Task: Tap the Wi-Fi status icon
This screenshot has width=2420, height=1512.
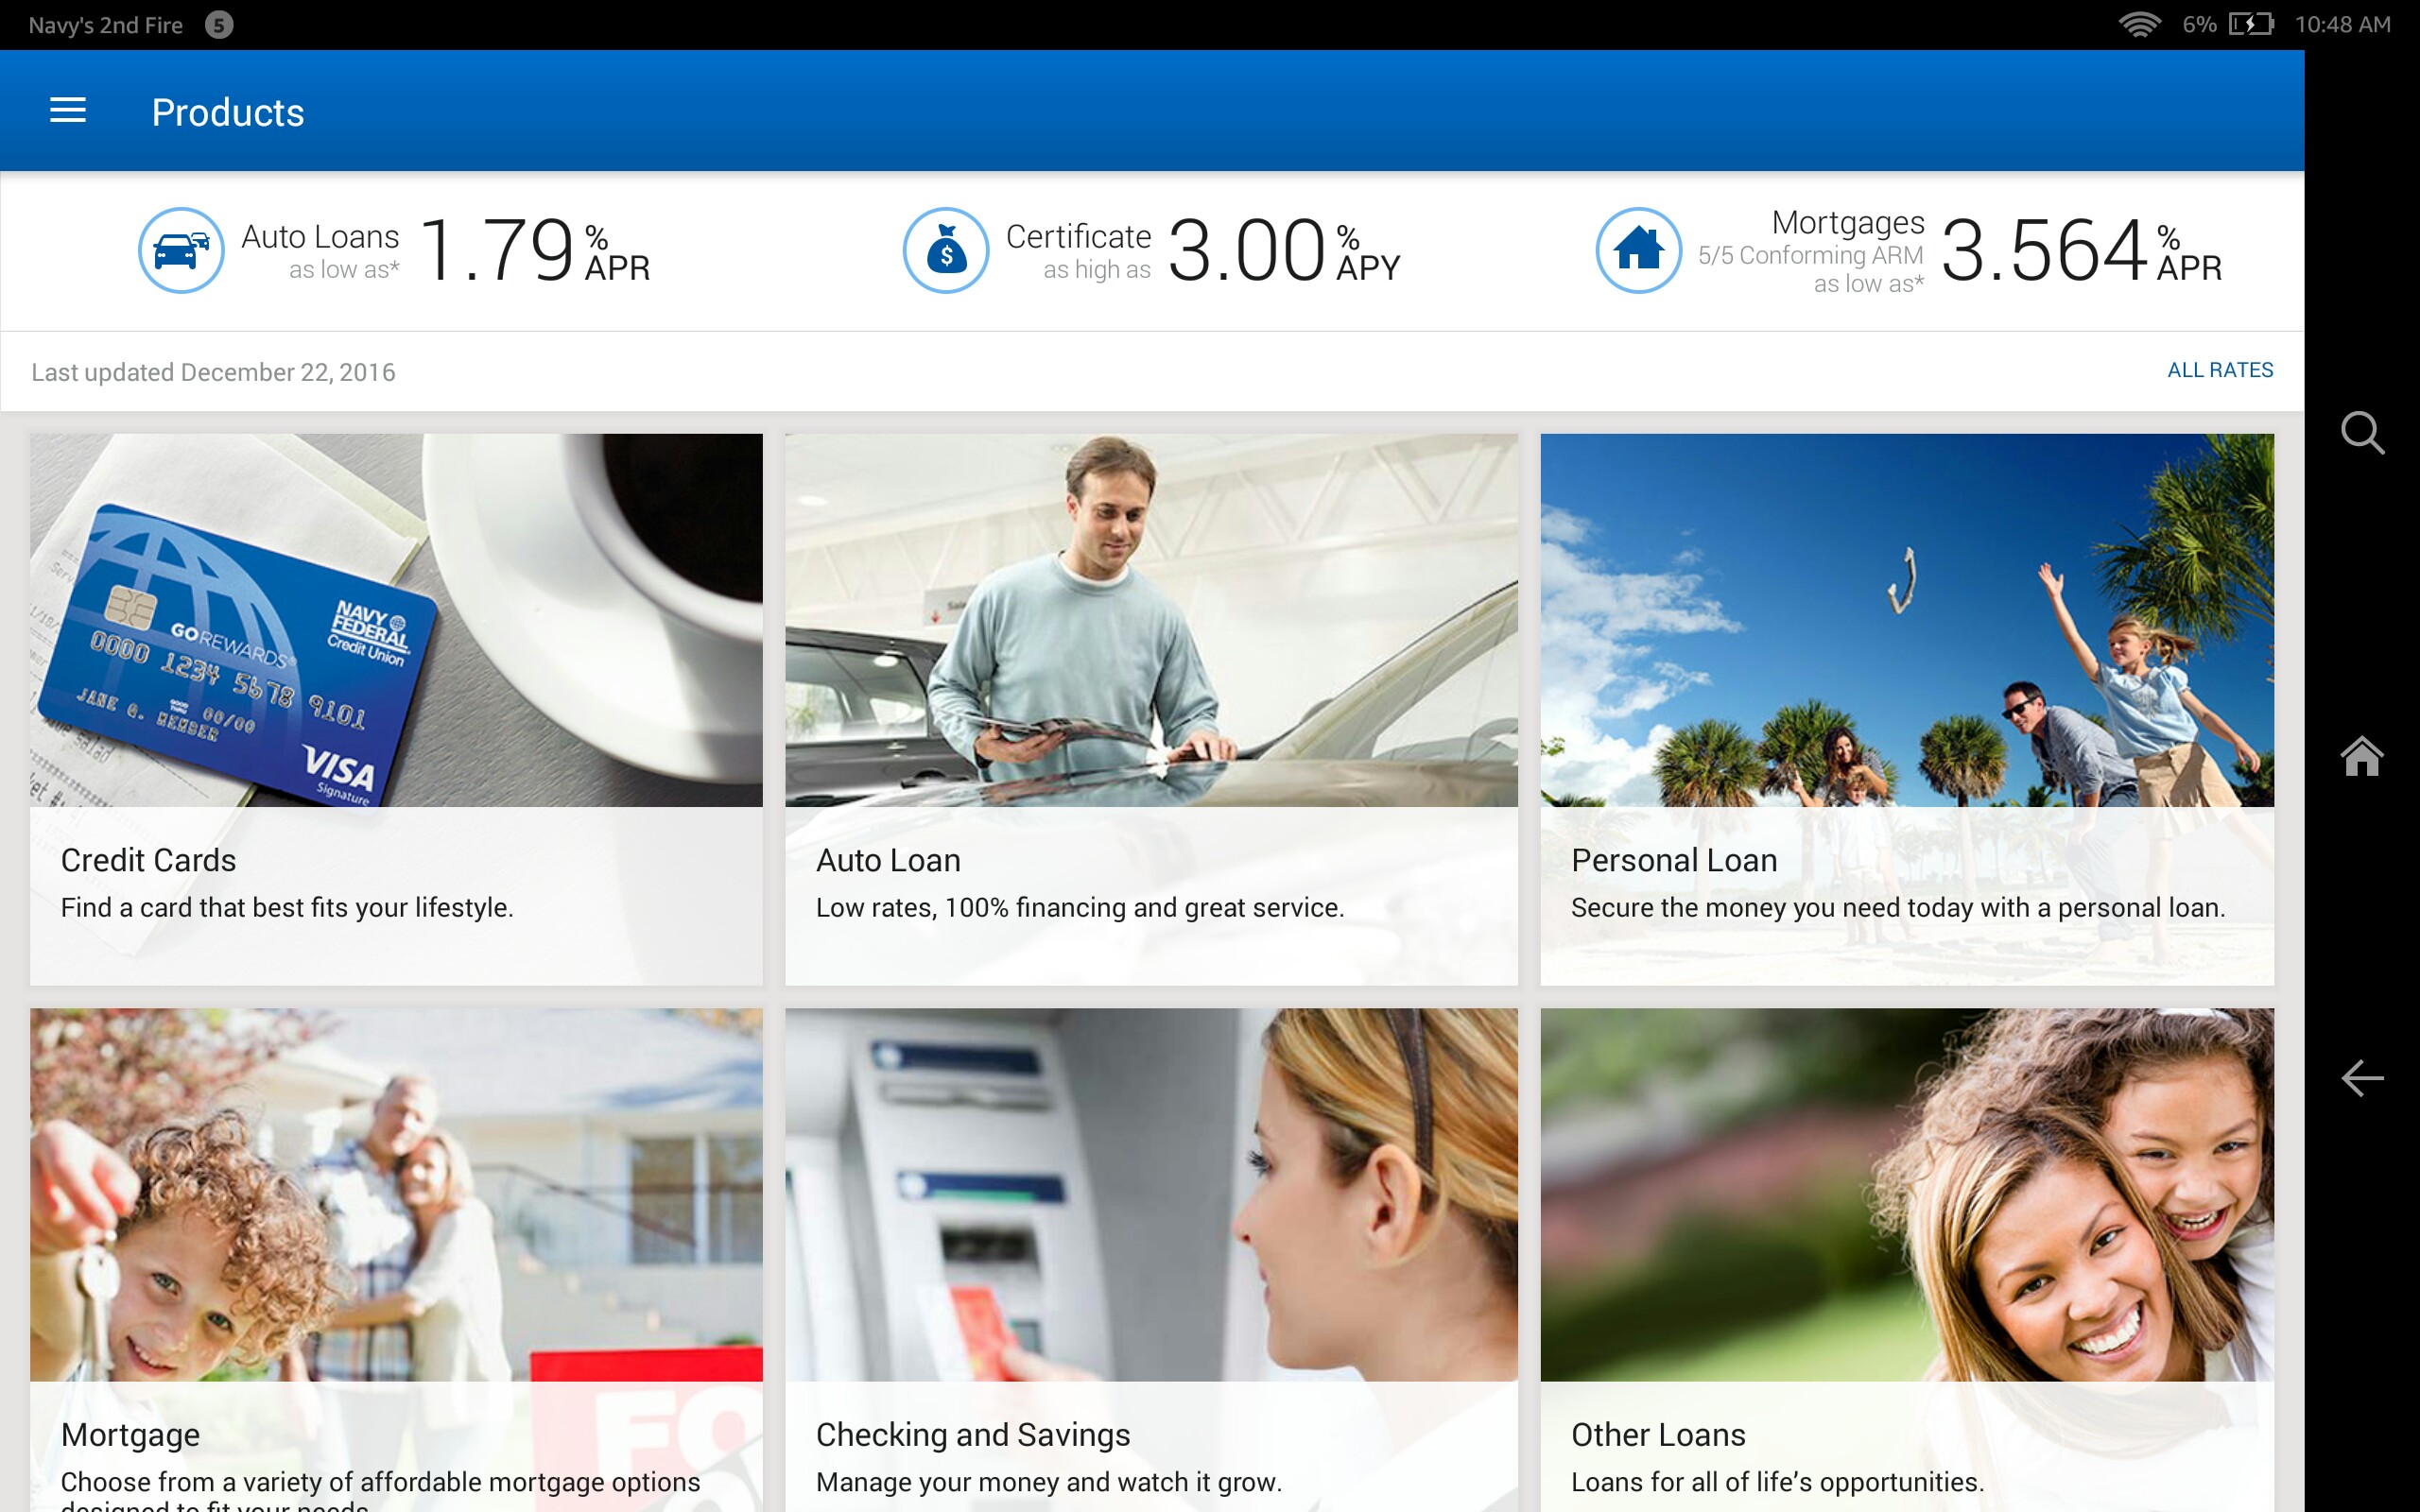Action: [x=2139, y=25]
